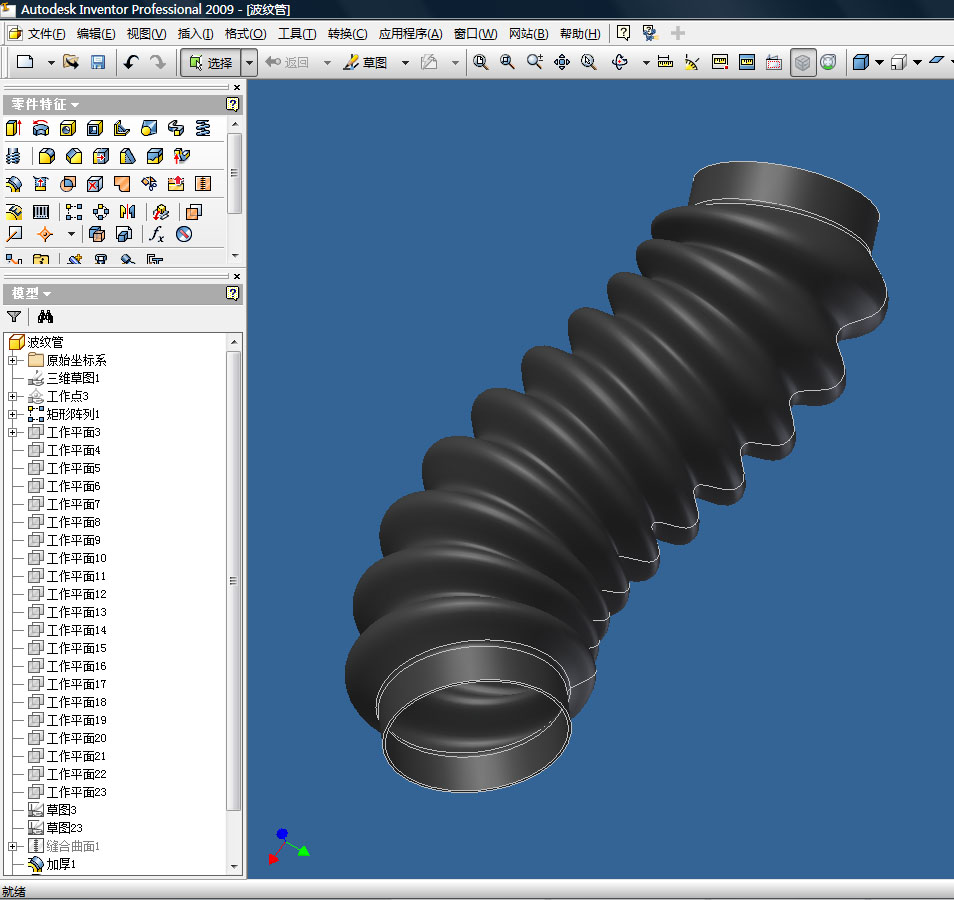This screenshot has width=954, height=900.
Task: Open the 编辑(E) menu
Action: [96, 34]
